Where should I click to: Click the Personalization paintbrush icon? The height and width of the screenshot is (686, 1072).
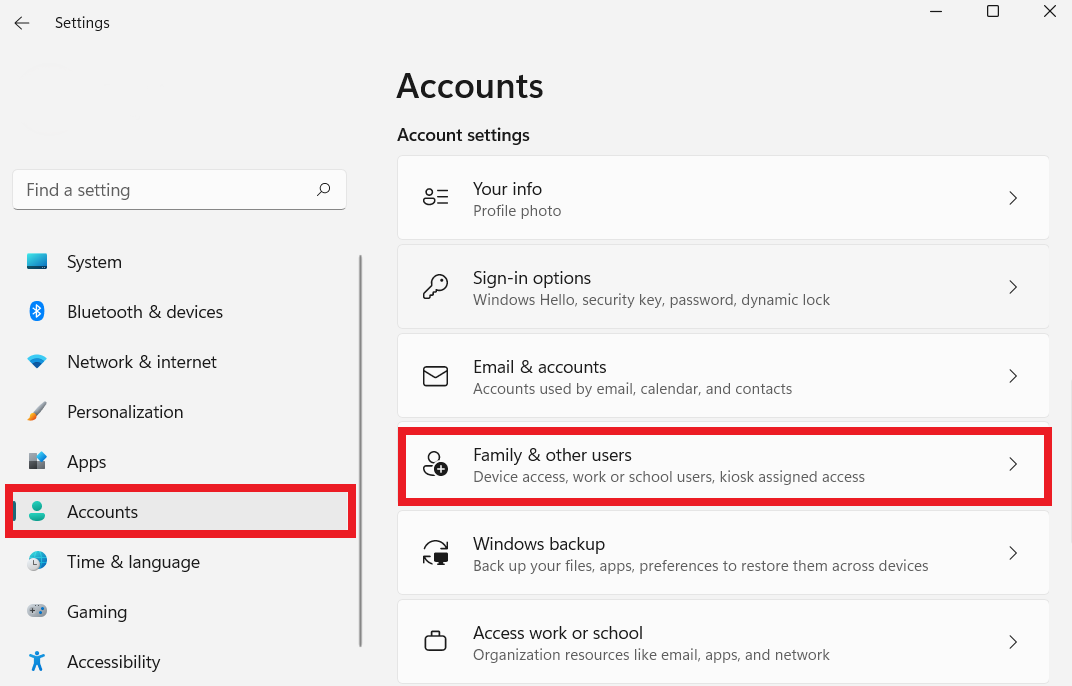tap(37, 411)
